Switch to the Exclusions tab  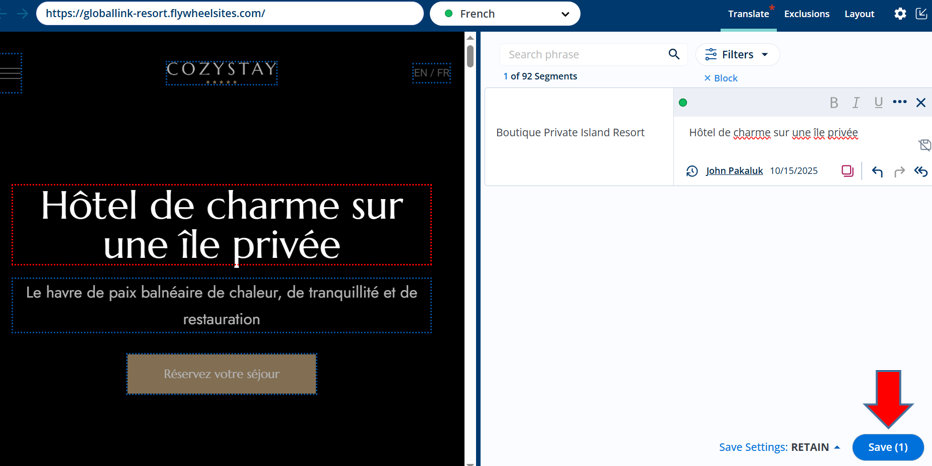click(806, 14)
